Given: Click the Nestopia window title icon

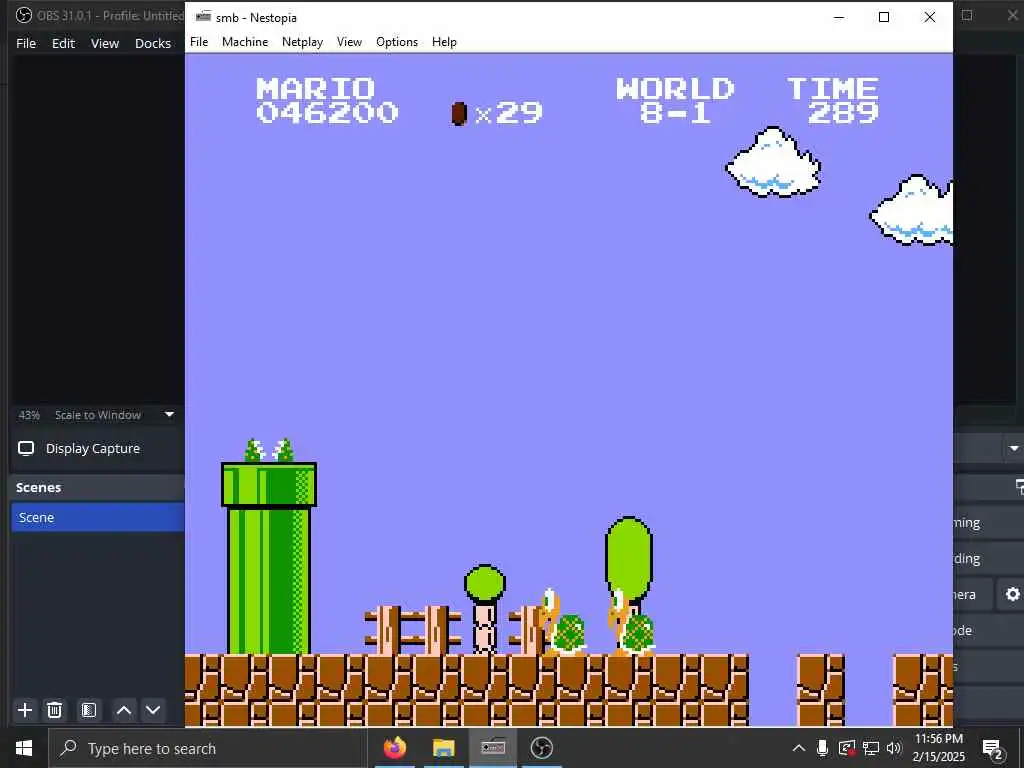Looking at the screenshot, I should click(203, 17).
